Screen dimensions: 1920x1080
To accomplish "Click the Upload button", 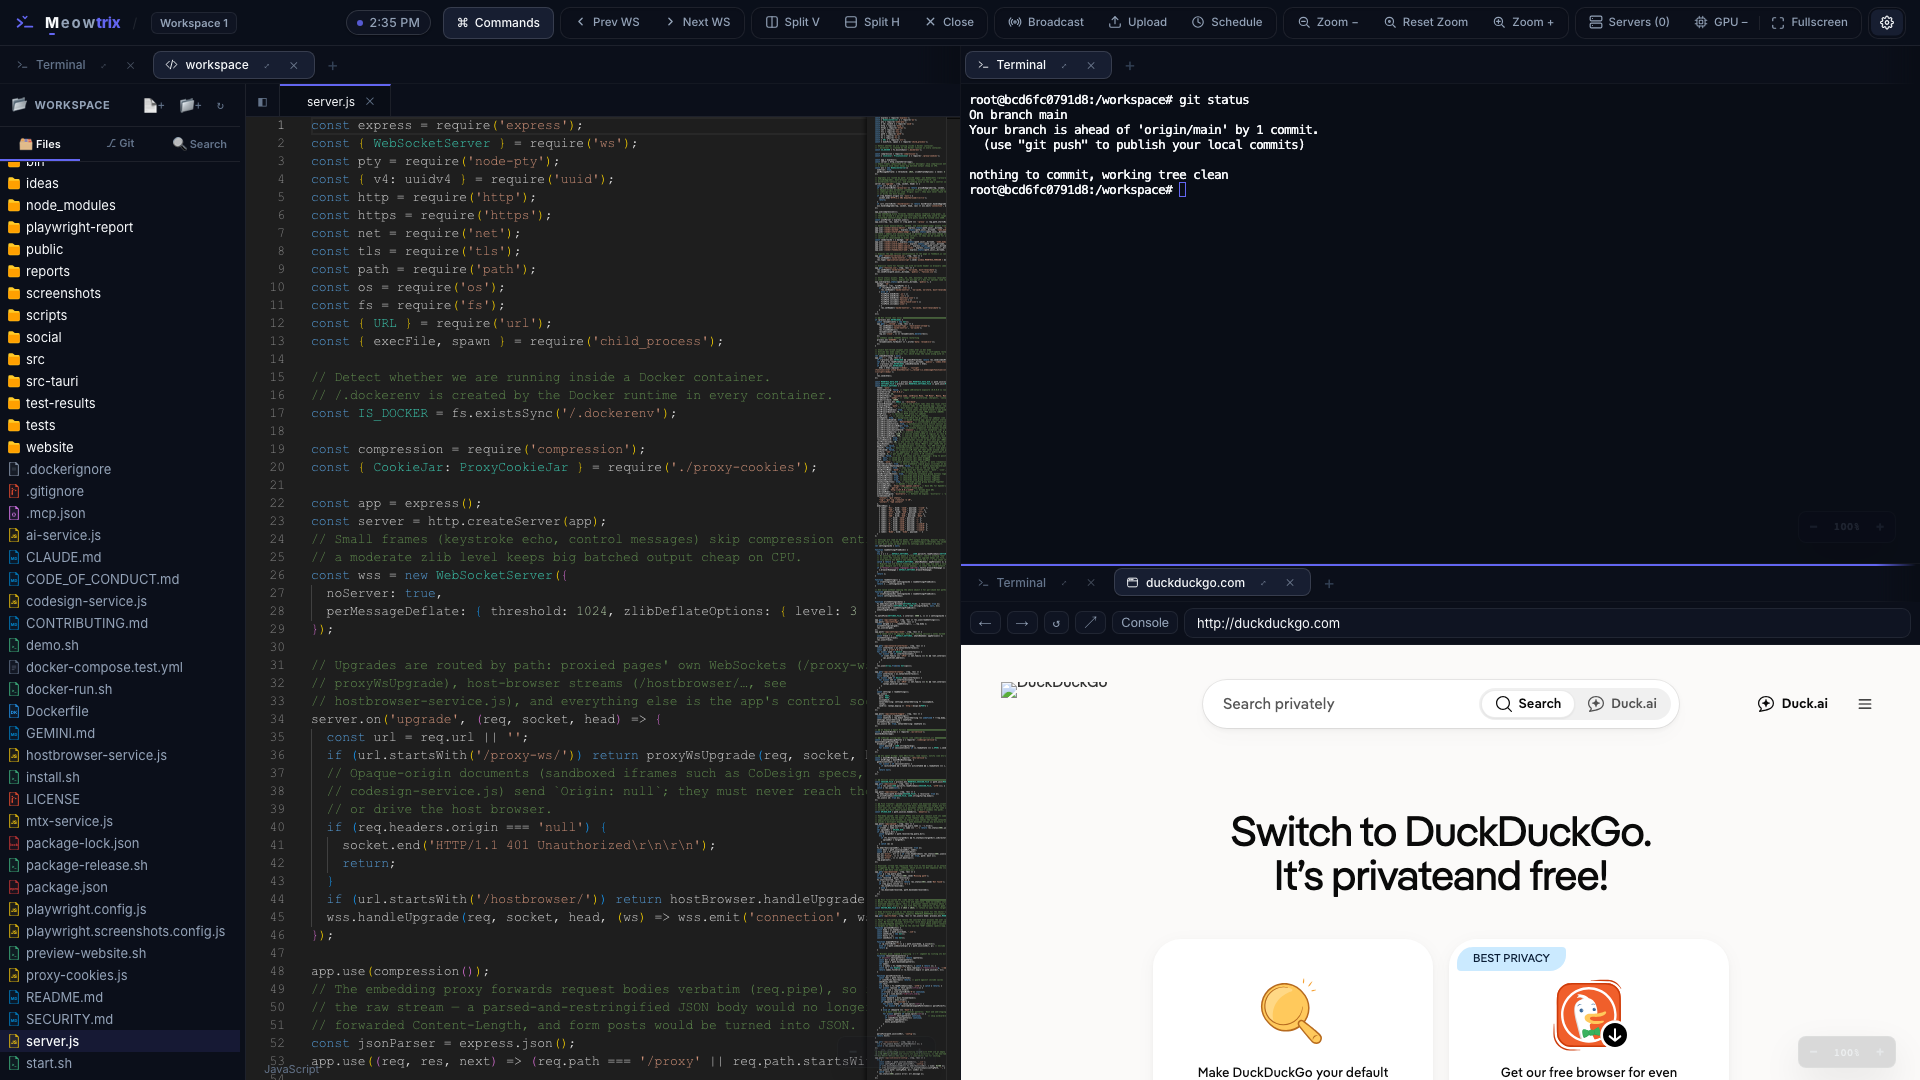I will click(1138, 22).
